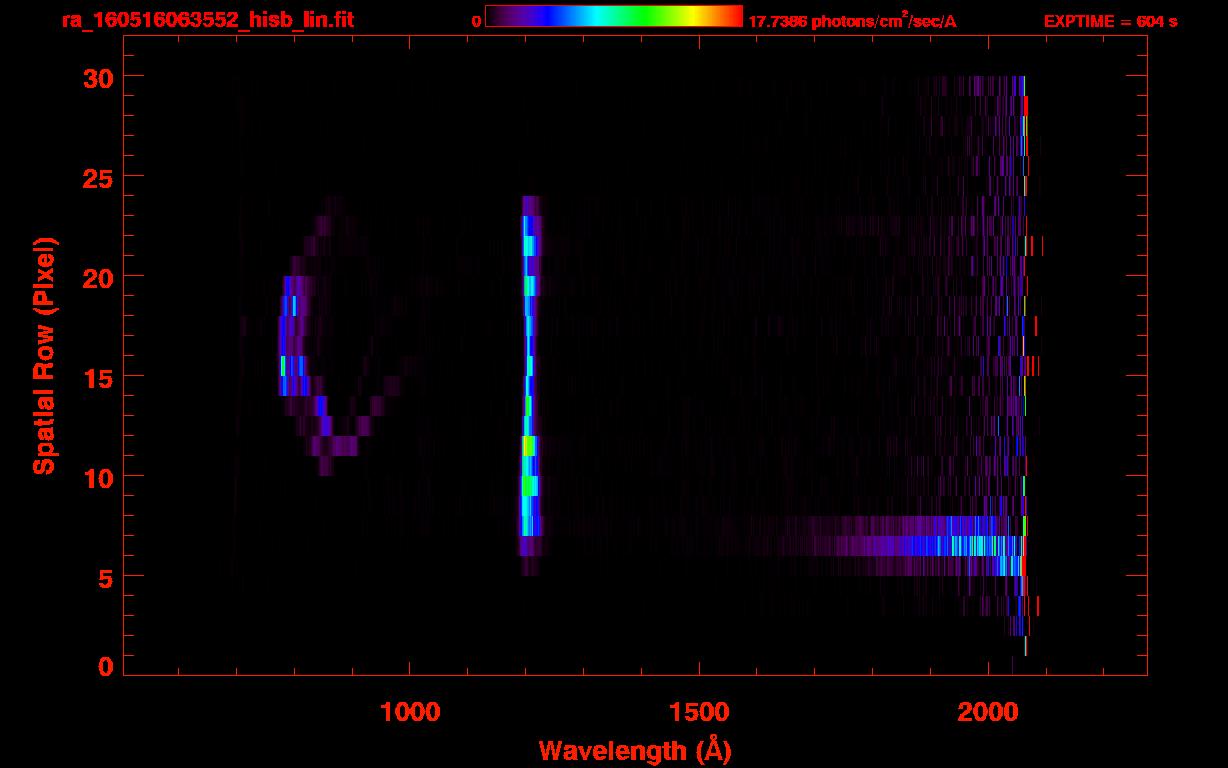Click the 25 spatial row tick label
This screenshot has width=1228, height=768.
pyautogui.click(x=96, y=177)
